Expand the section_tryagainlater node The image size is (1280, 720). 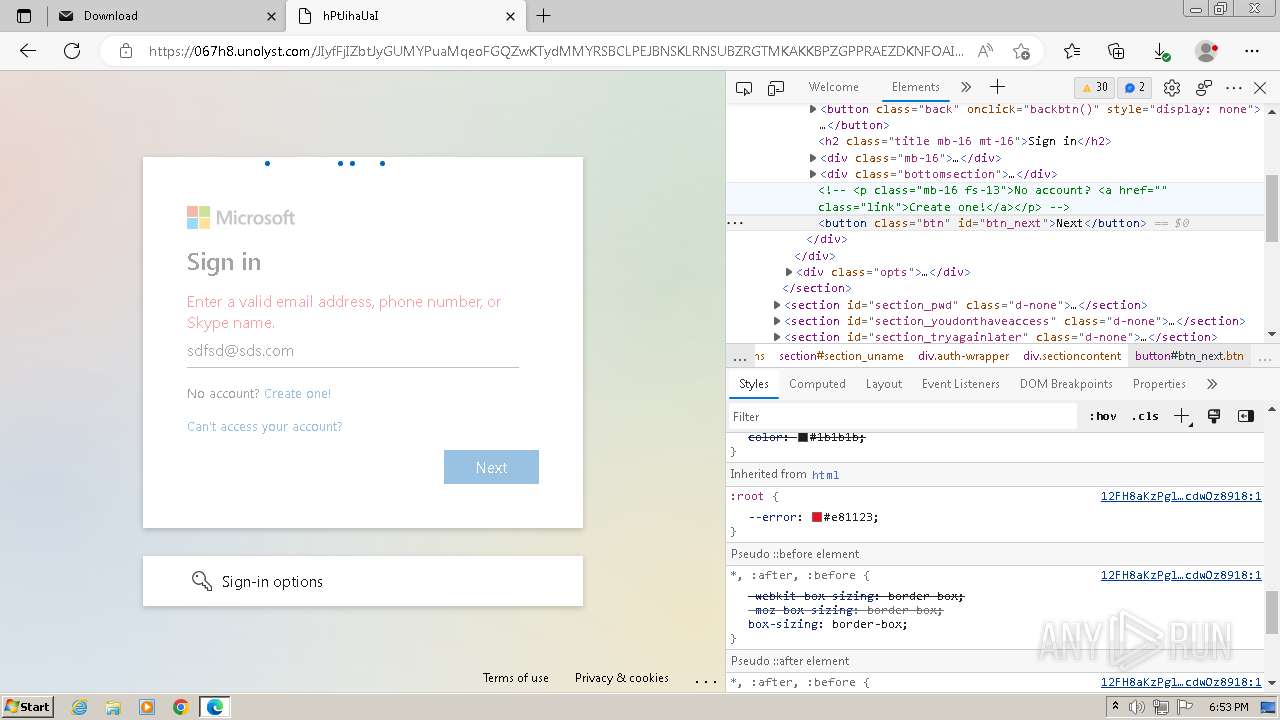[x=777, y=337]
